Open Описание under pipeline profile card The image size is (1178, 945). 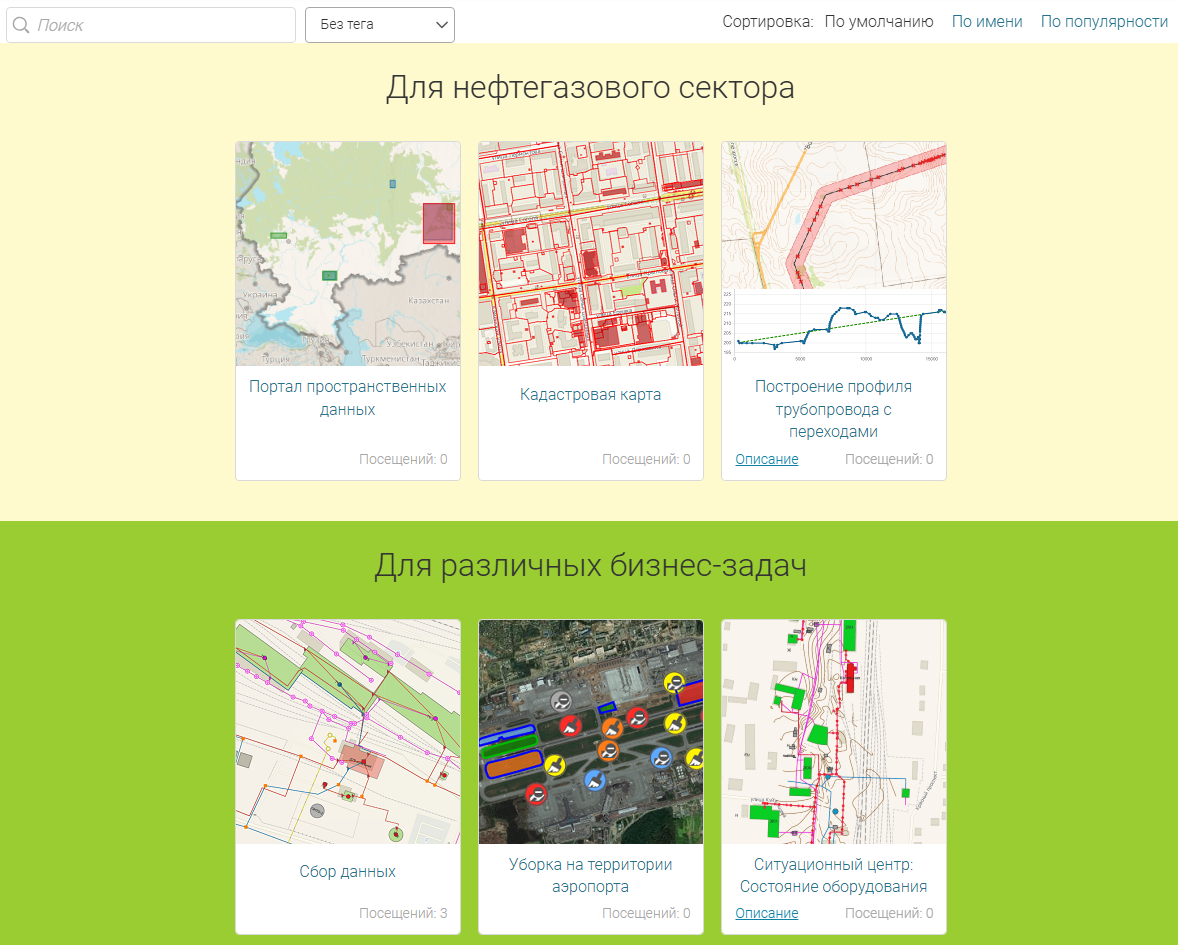coord(767,460)
